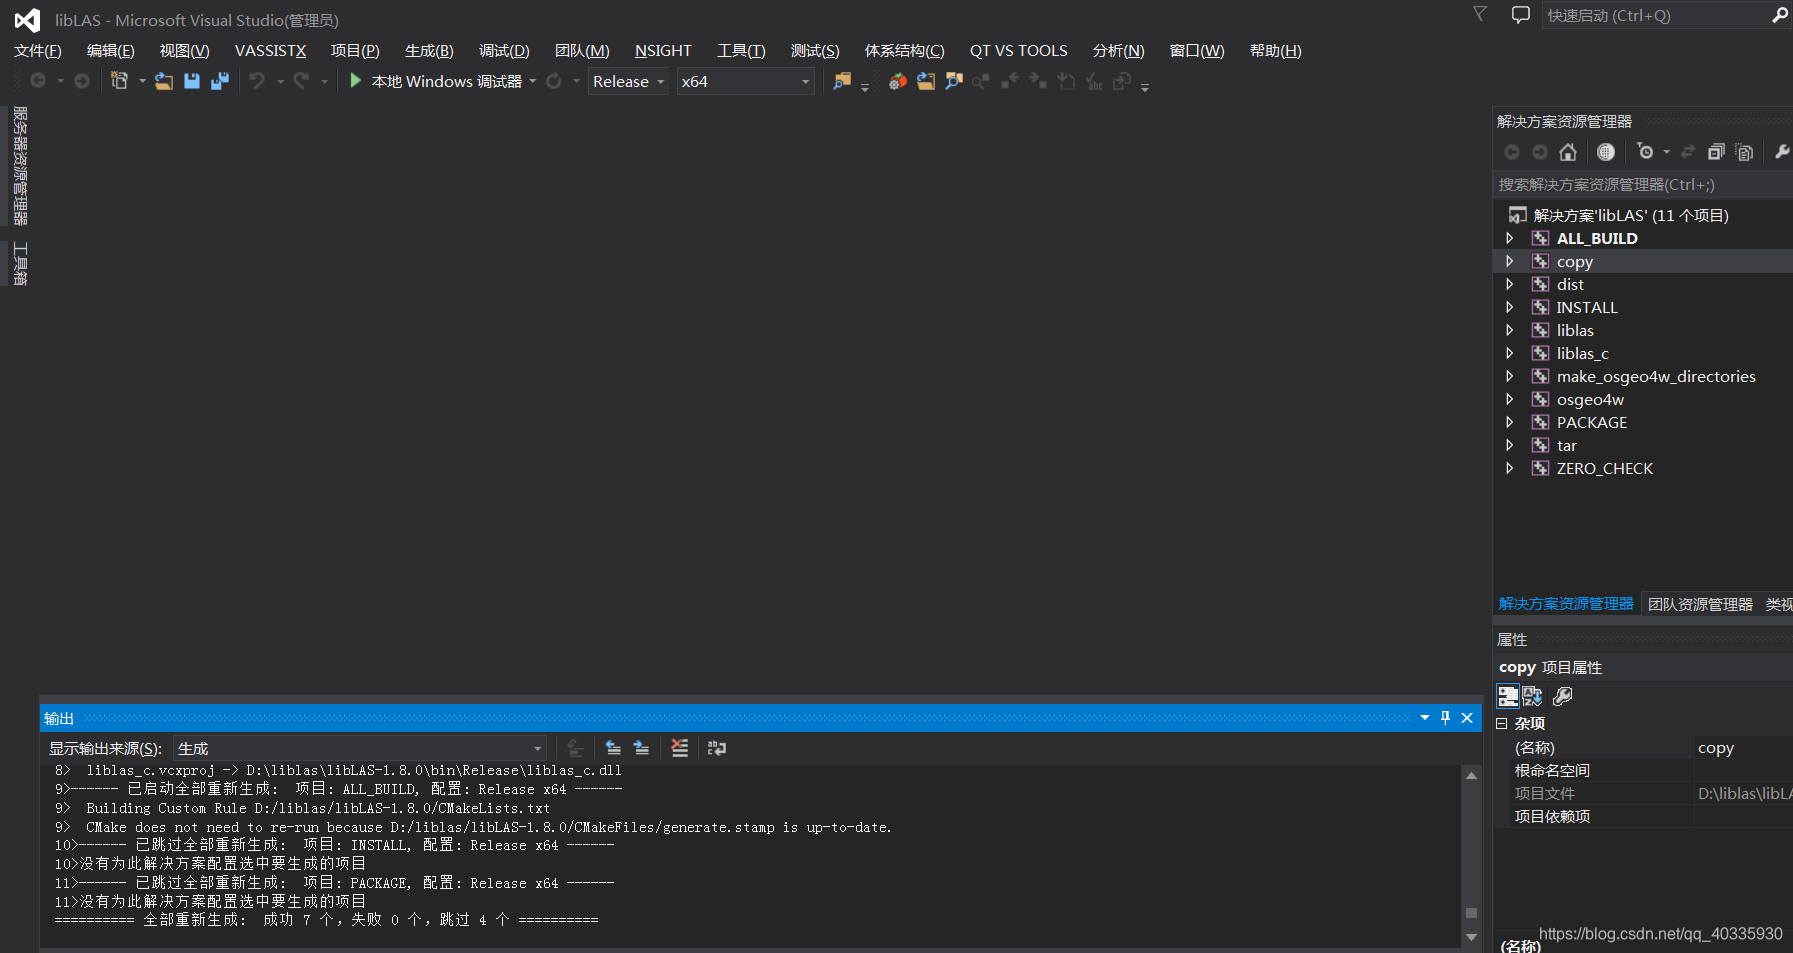Click the find in files icon

point(842,81)
